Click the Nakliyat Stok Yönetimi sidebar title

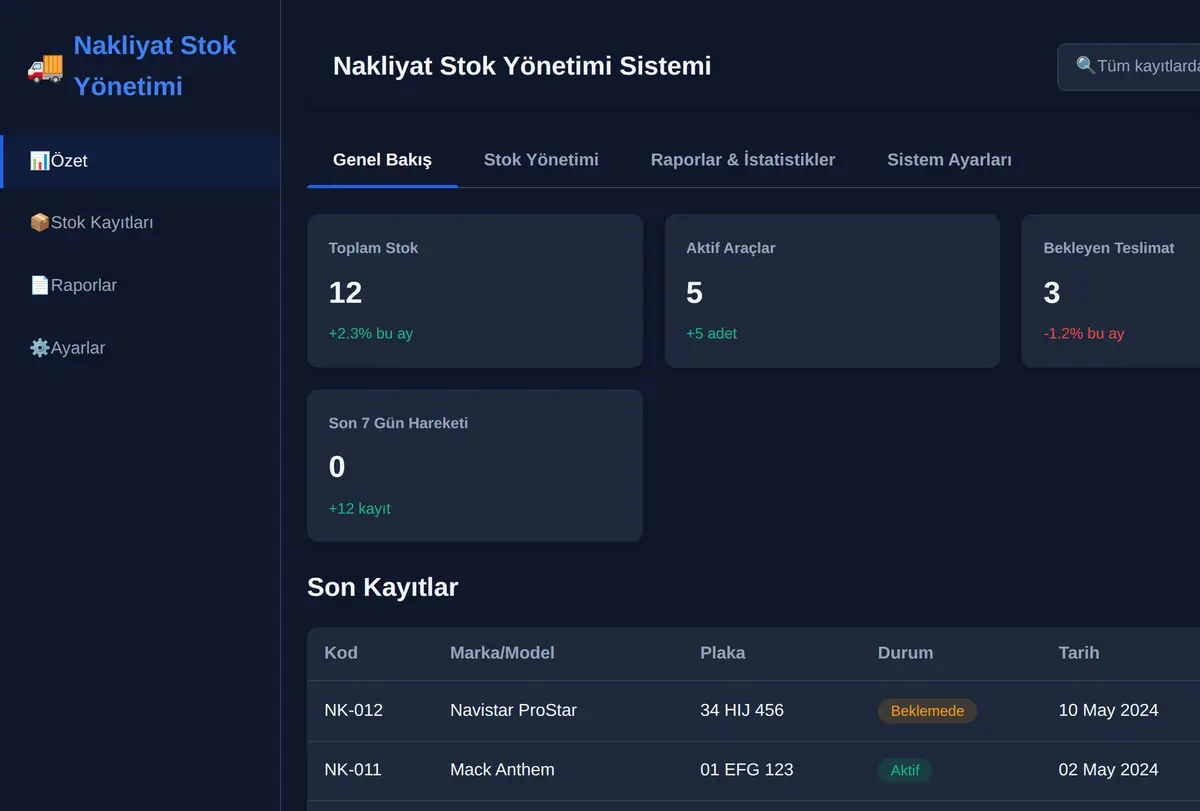click(155, 66)
